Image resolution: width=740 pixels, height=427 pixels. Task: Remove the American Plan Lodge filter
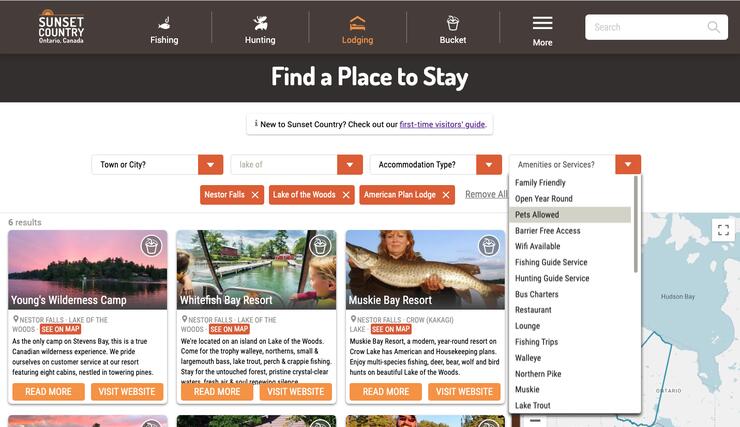446,195
